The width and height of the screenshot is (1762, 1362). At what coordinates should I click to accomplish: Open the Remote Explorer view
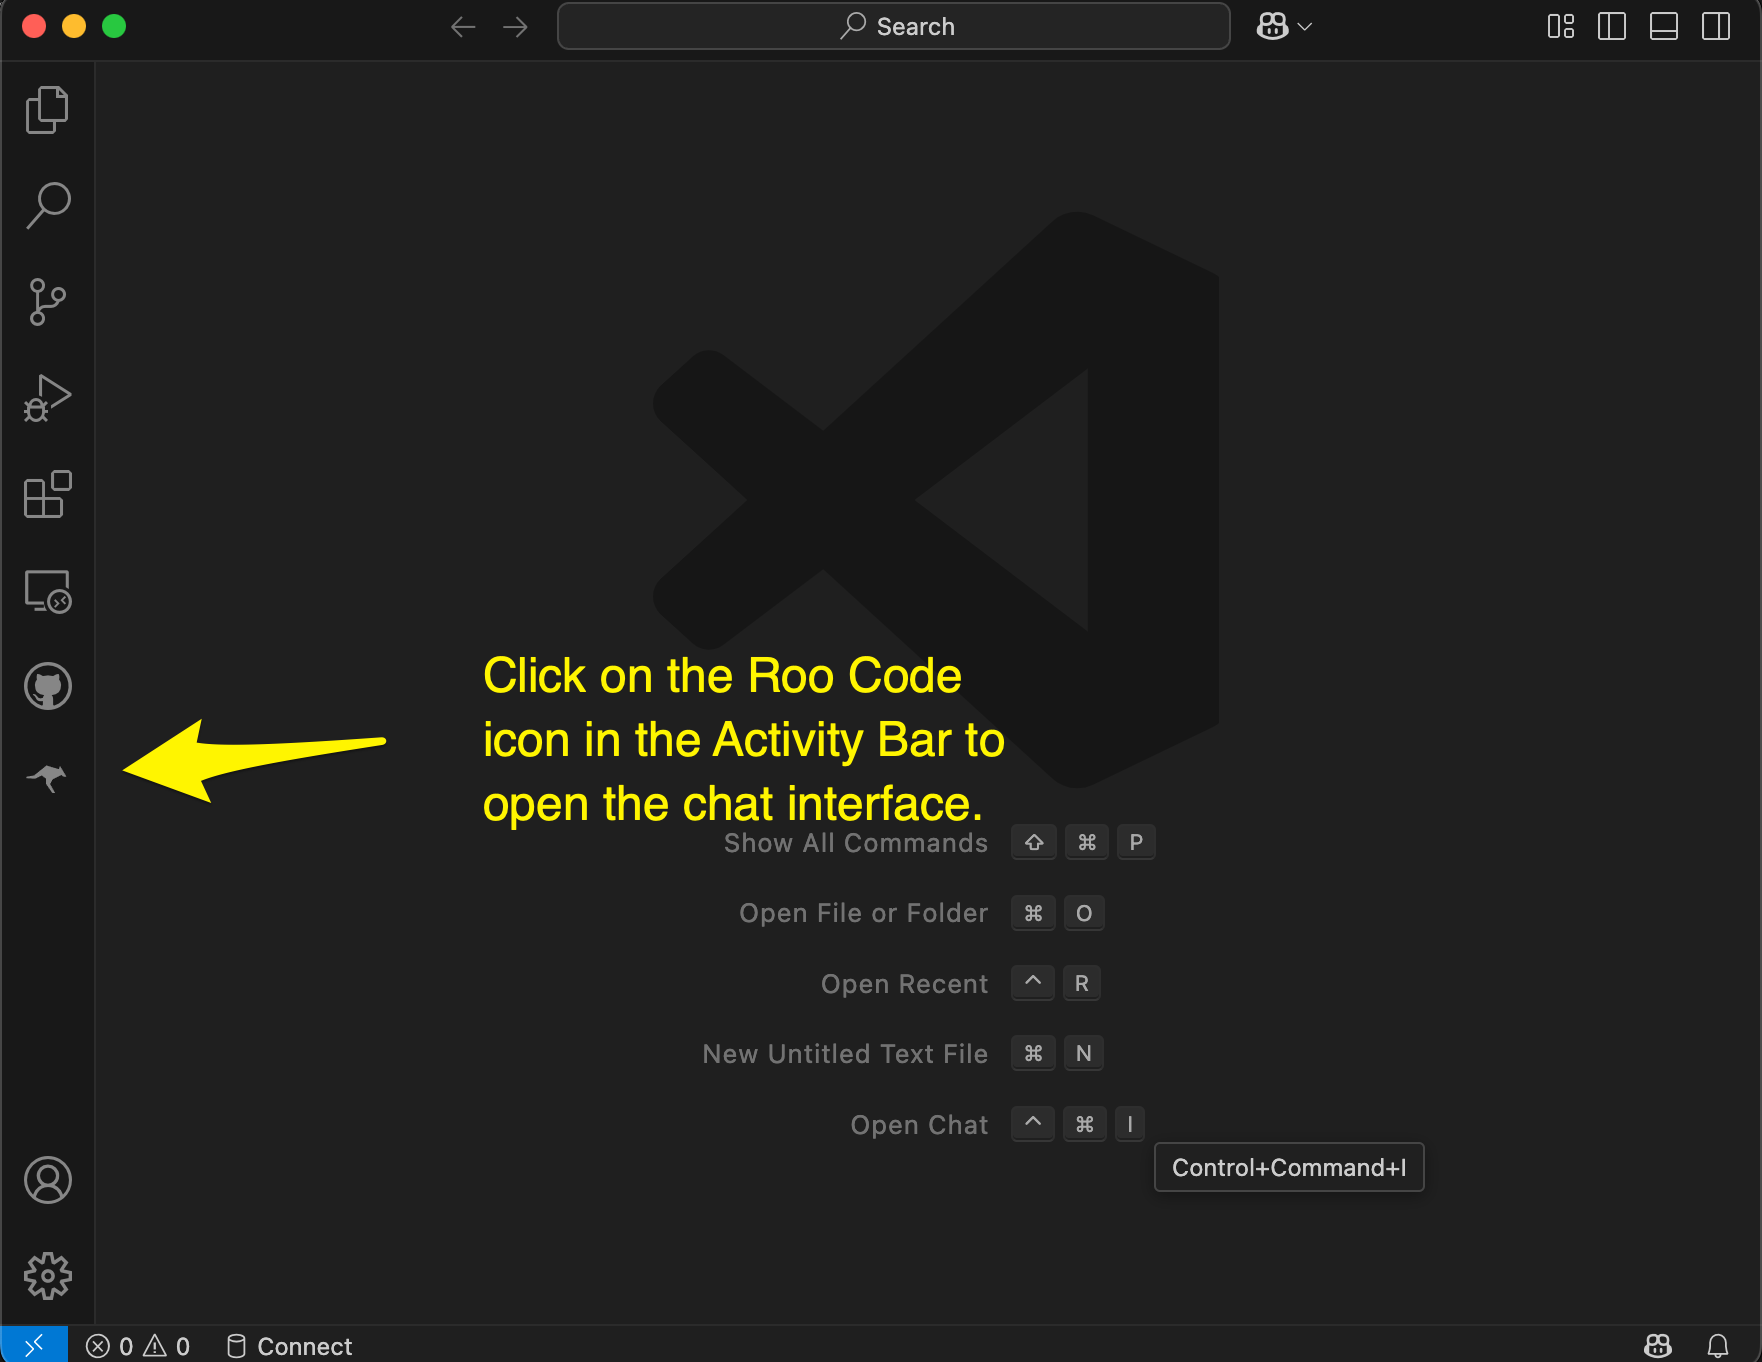coord(47,590)
